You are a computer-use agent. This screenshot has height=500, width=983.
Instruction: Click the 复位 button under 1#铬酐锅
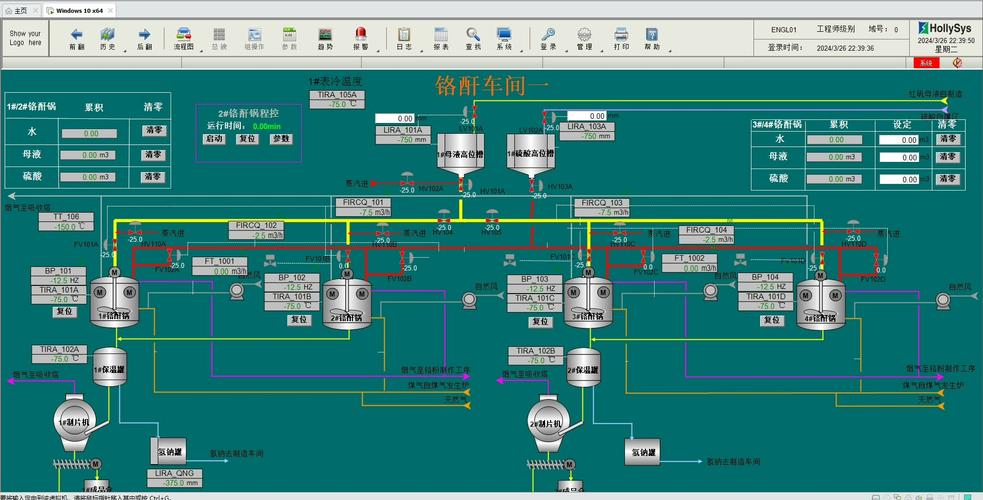[x=65, y=312]
